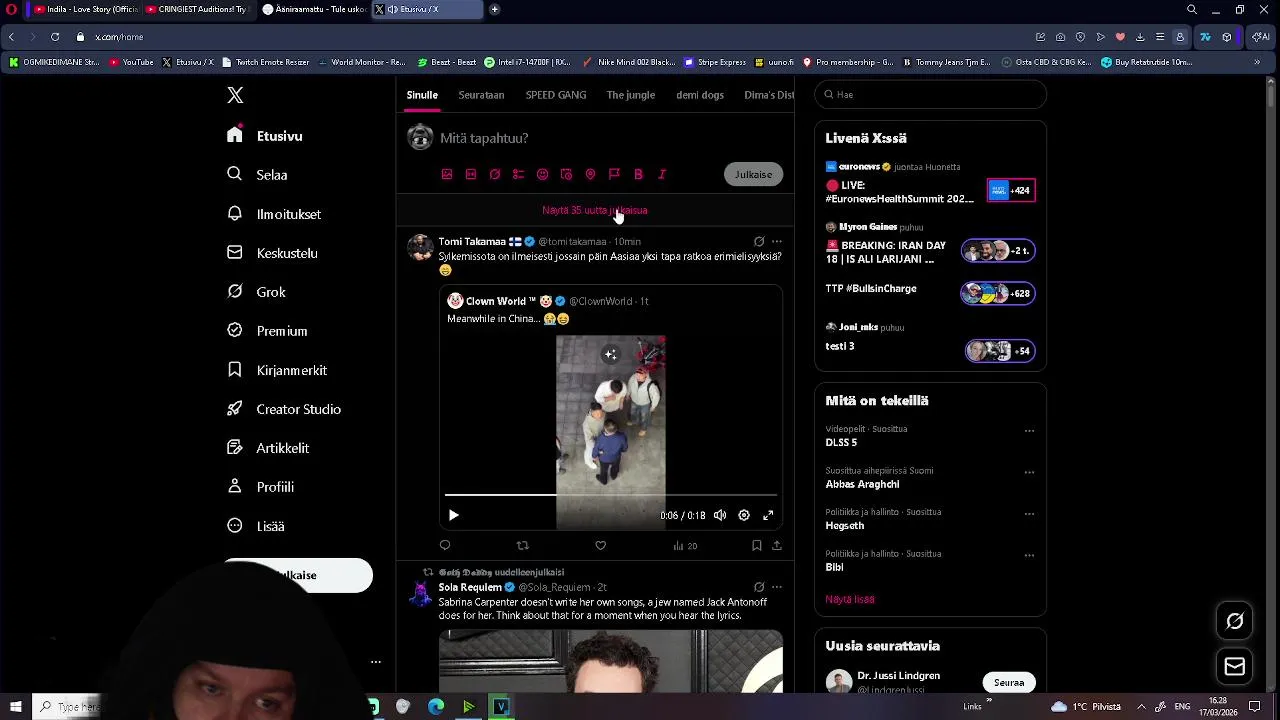Add a GIF to the post
Screen dimensions: 1280x720
[471, 174]
